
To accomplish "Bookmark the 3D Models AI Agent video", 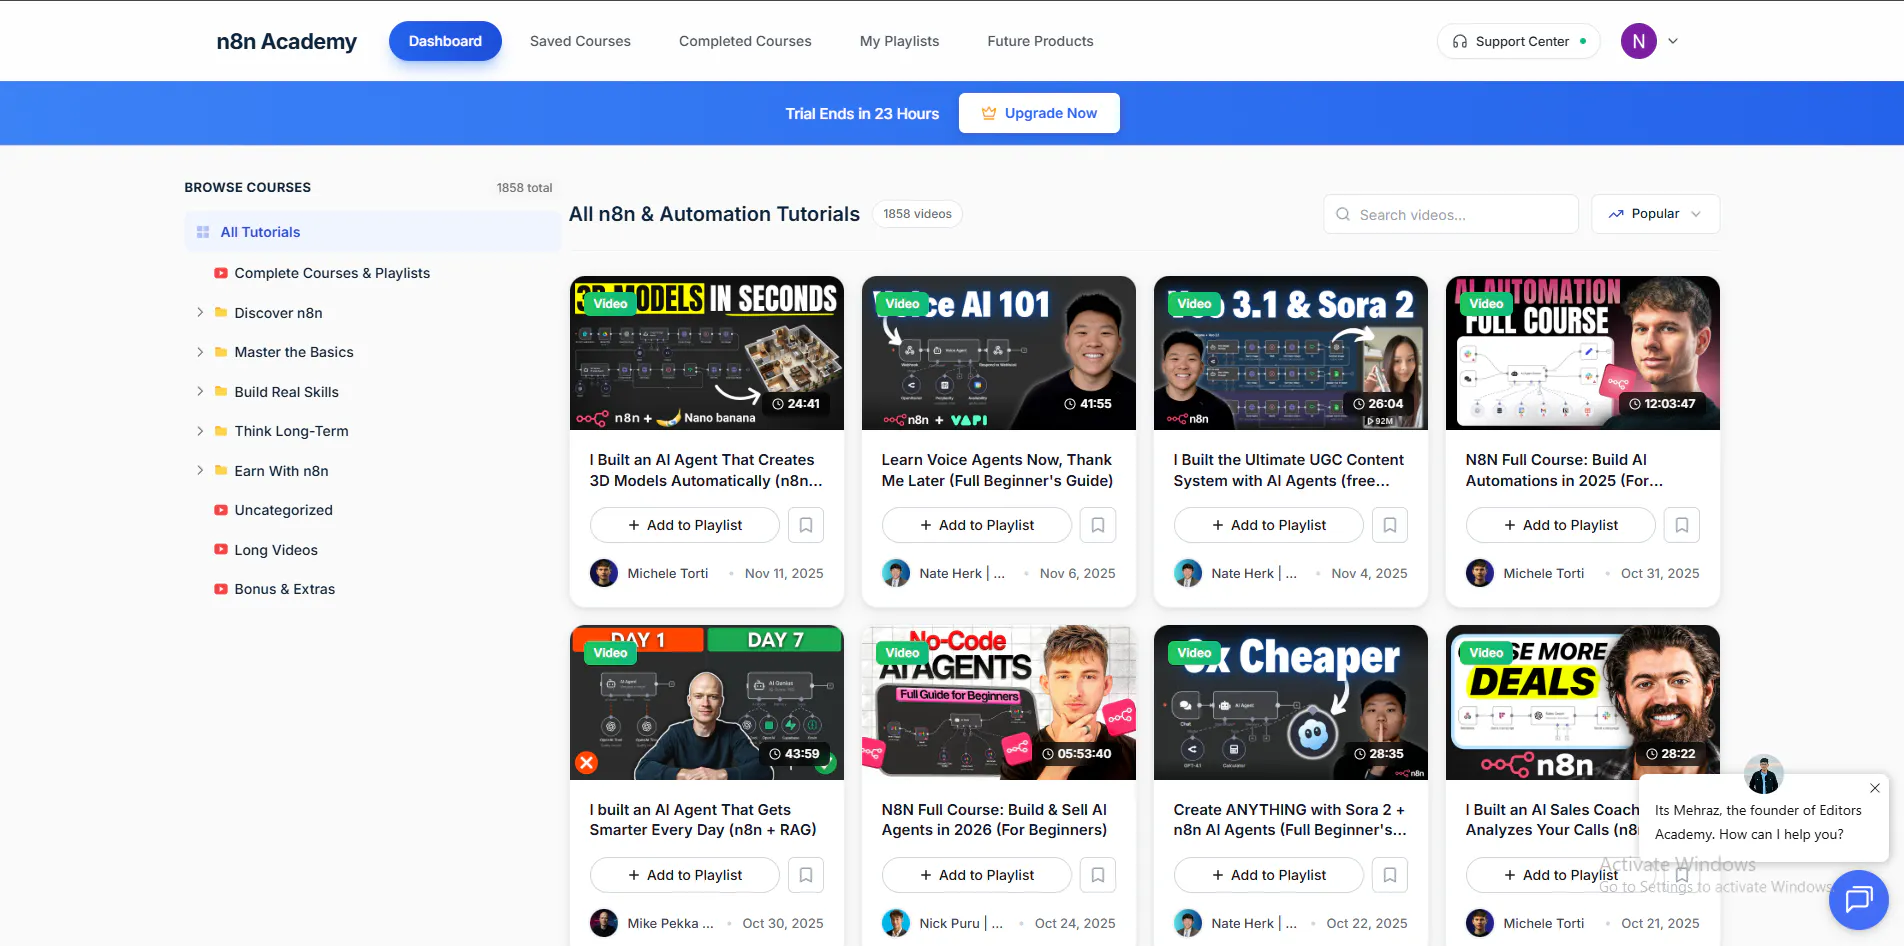I will click(806, 525).
